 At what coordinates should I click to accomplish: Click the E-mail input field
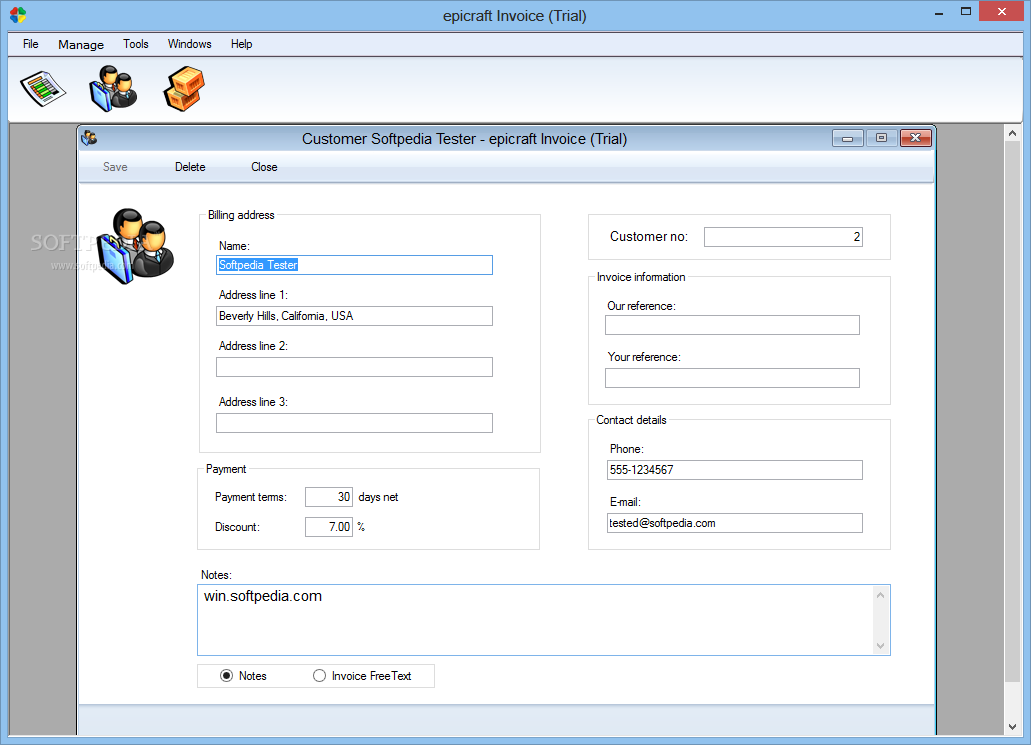coord(734,523)
